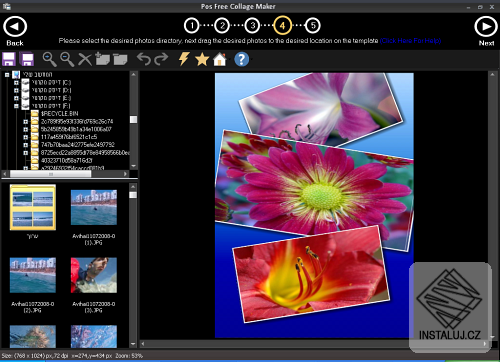Click folder tree scrollbar up arrow
Image resolution: width=500 pixels, height=362 pixels.
[x=133, y=75]
